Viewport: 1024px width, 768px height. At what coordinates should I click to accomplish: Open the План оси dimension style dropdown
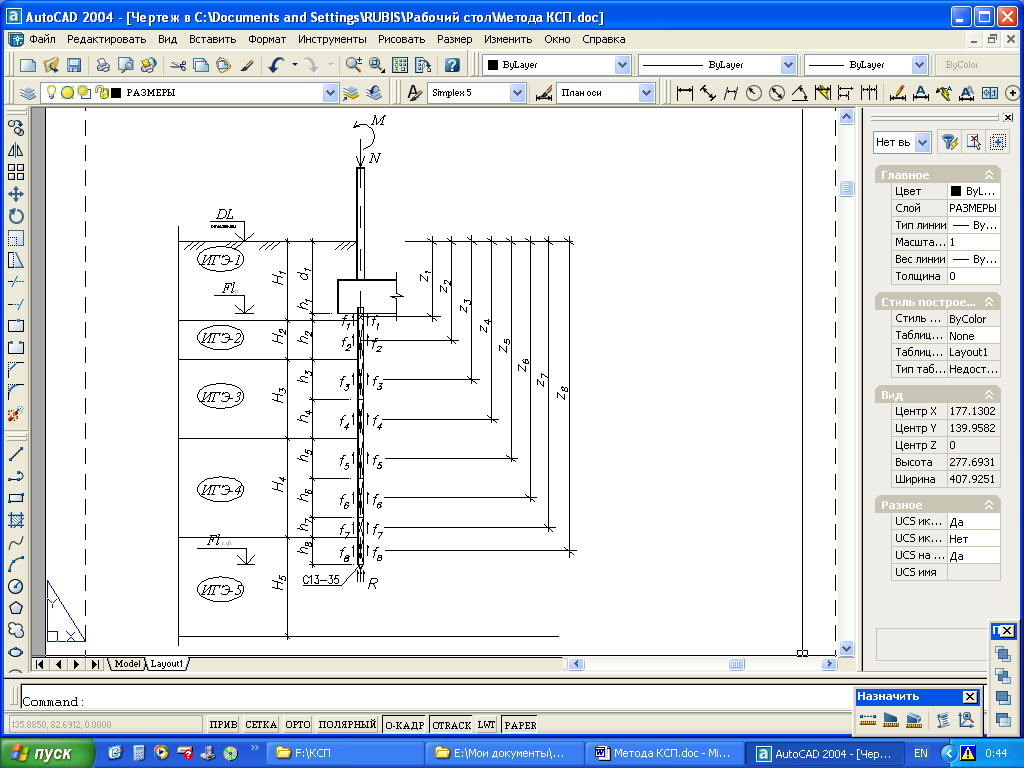(x=647, y=93)
